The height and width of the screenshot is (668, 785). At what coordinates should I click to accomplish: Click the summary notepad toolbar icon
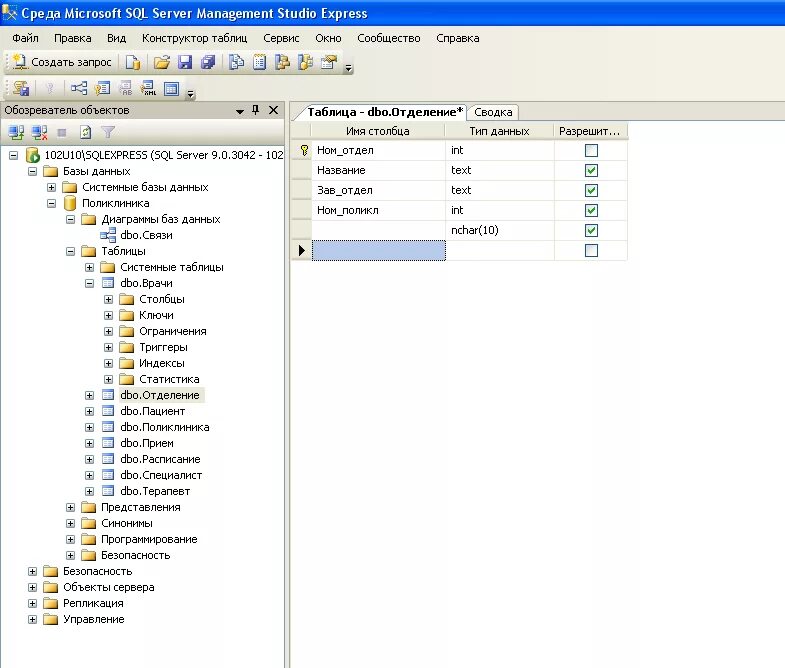[x=259, y=62]
